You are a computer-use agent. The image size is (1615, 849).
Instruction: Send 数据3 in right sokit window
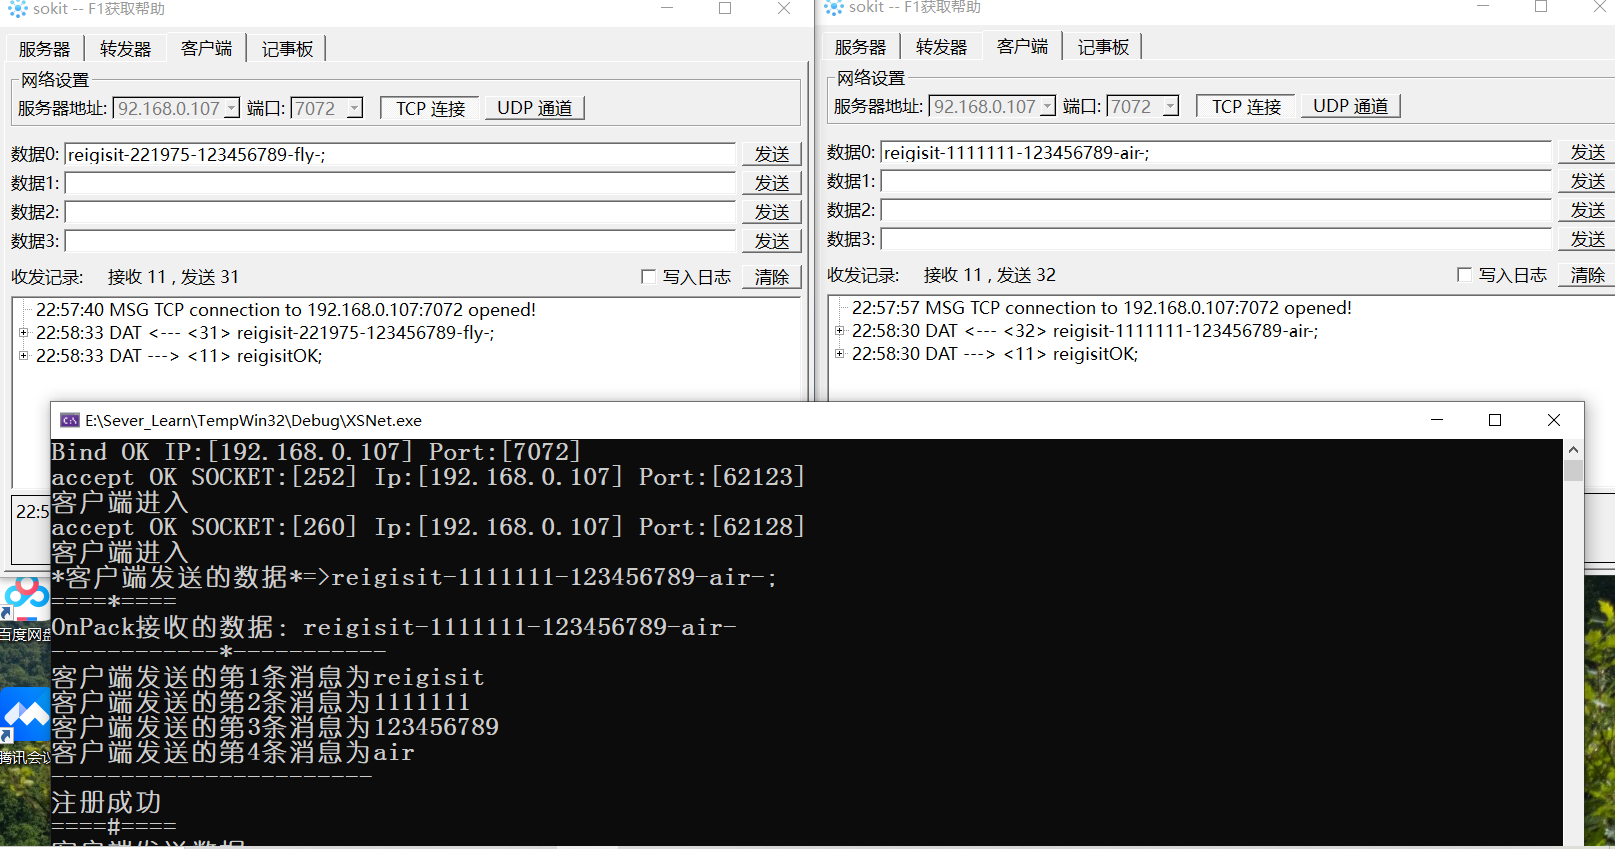coord(1588,239)
